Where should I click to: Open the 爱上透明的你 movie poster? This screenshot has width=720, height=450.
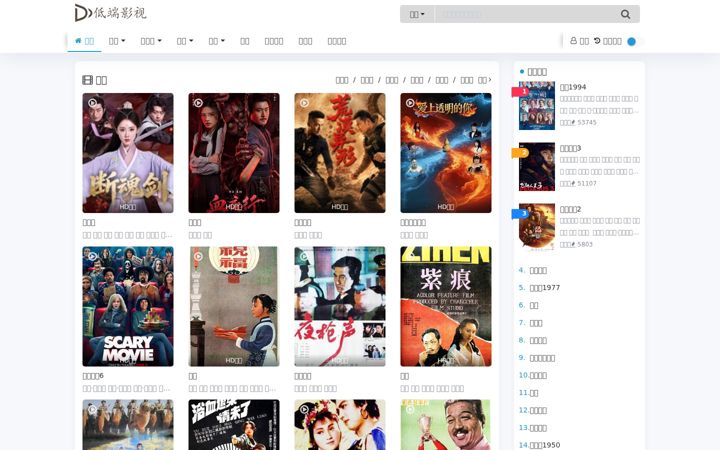pos(446,153)
